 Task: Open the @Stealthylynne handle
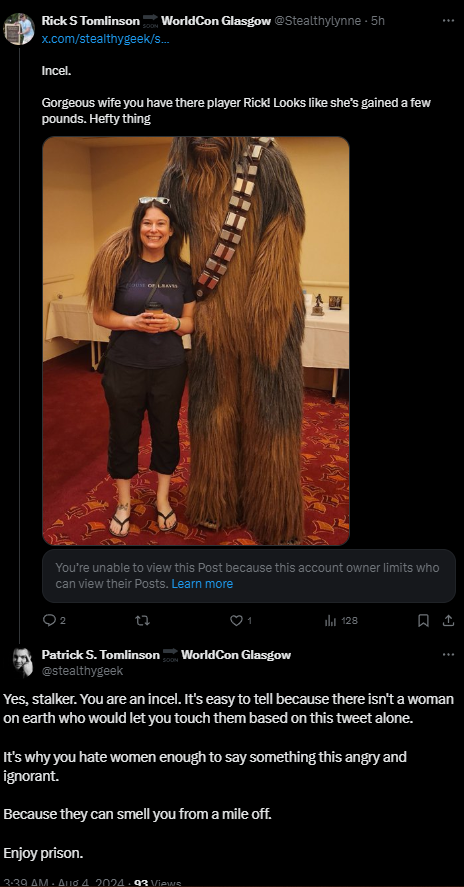click(x=317, y=21)
